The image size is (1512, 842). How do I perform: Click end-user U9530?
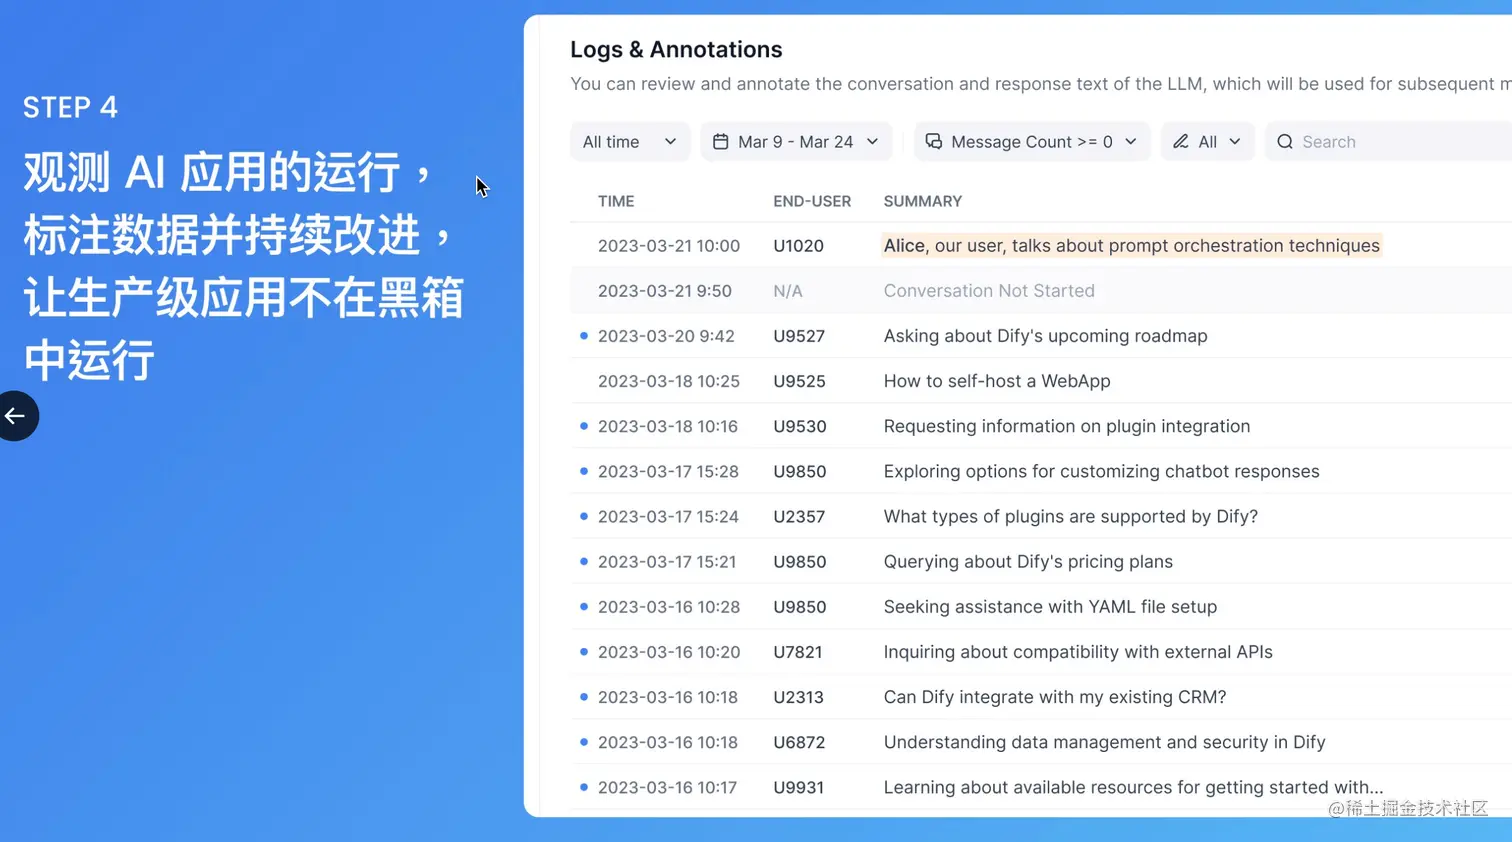(x=800, y=426)
